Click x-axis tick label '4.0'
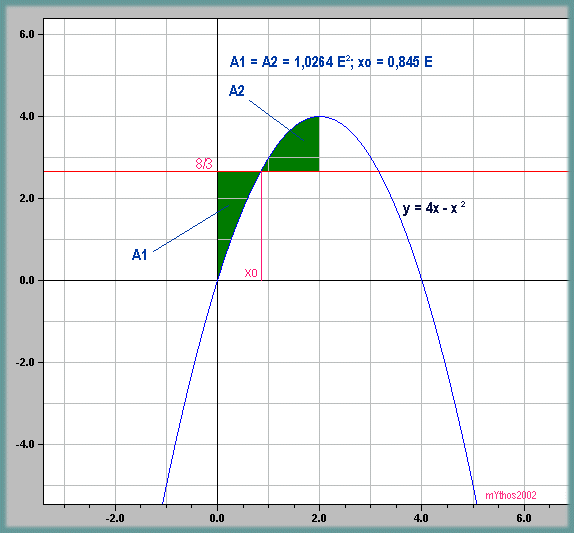This screenshot has width=574, height=533. tap(421, 518)
